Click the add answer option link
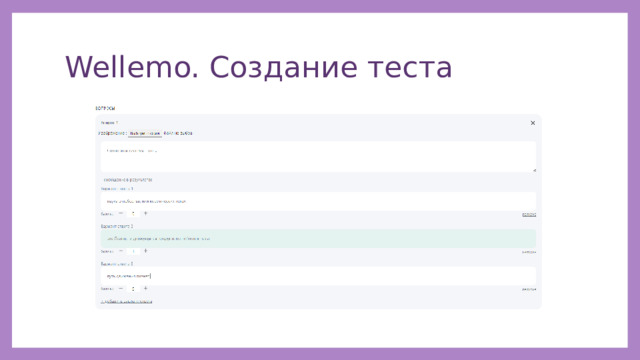 (127, 302)
